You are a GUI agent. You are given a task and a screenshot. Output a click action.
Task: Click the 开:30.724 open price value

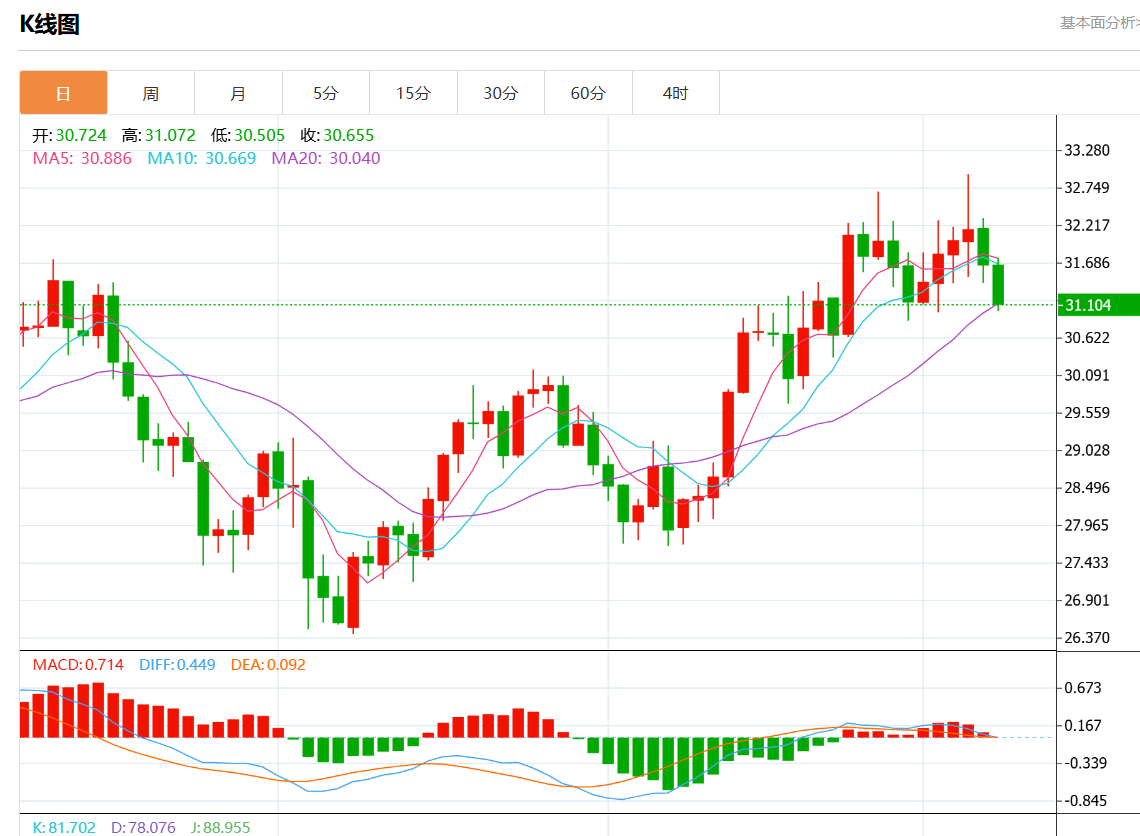(69, 135)
